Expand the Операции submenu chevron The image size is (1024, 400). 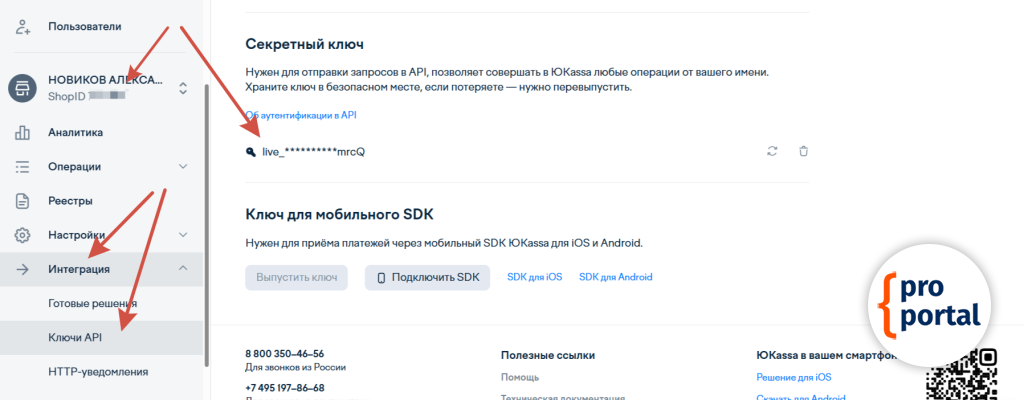tap(183, 167)
